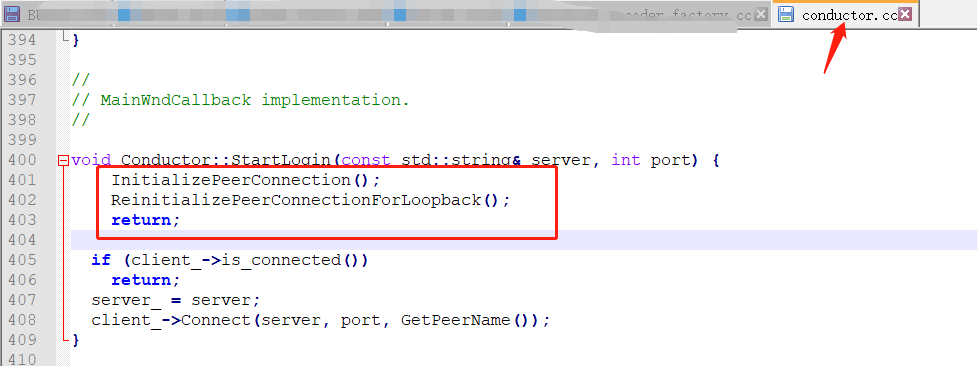Click GetPeerName on line 408

(x=456, y=320)
